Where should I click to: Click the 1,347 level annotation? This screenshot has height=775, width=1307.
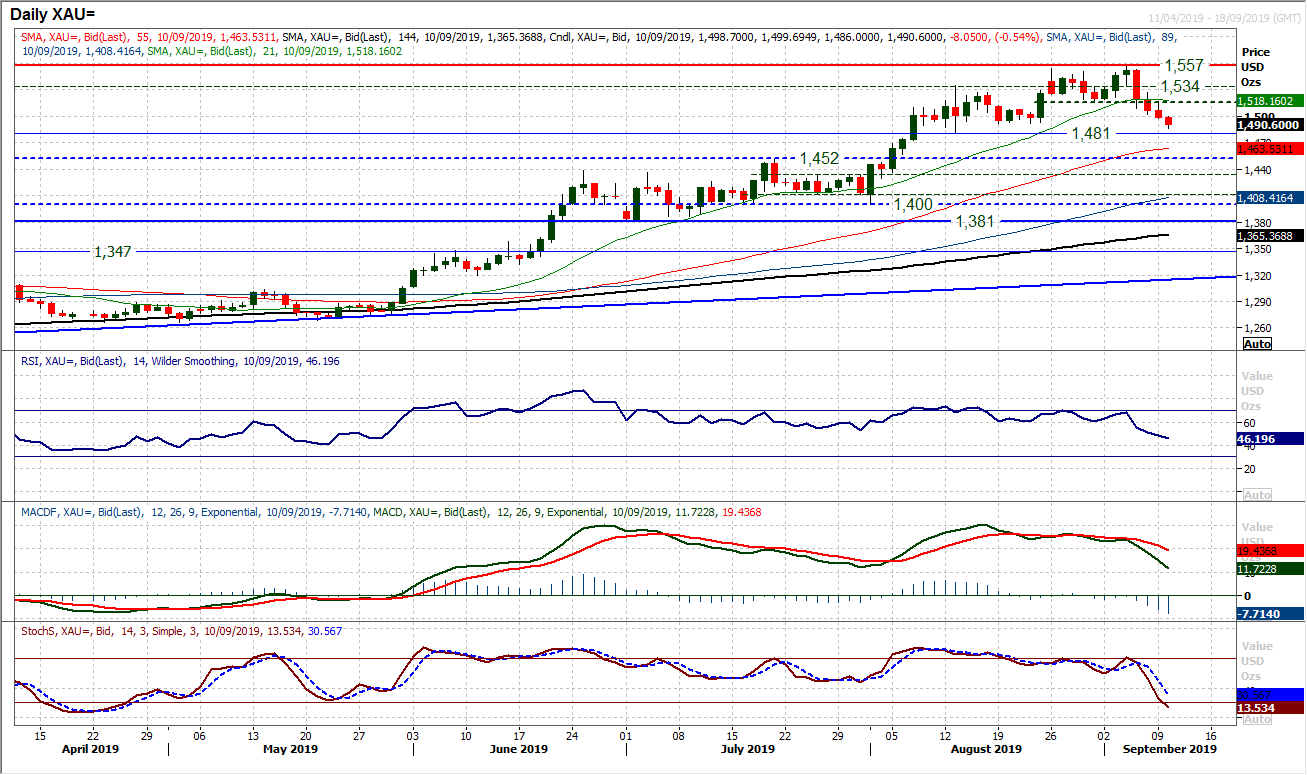[113, 252]
